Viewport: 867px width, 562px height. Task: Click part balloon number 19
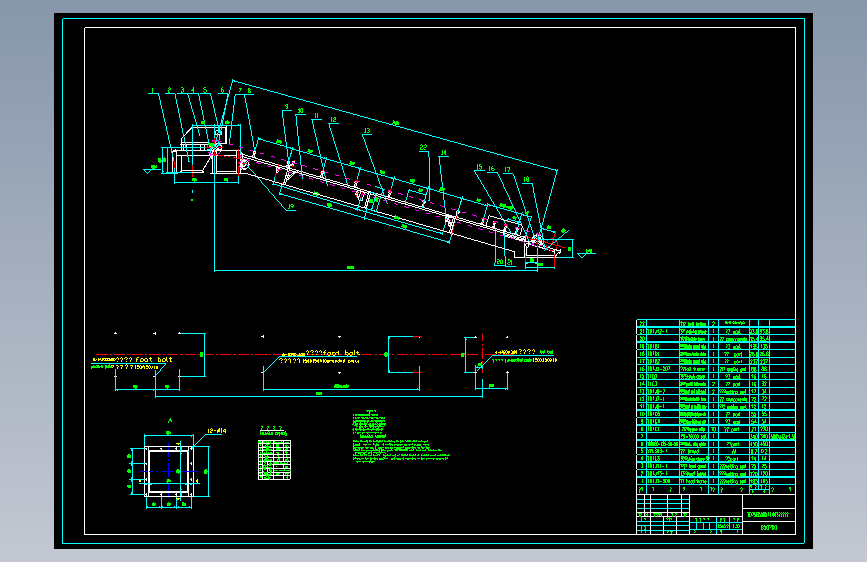[x=291, y=207]
